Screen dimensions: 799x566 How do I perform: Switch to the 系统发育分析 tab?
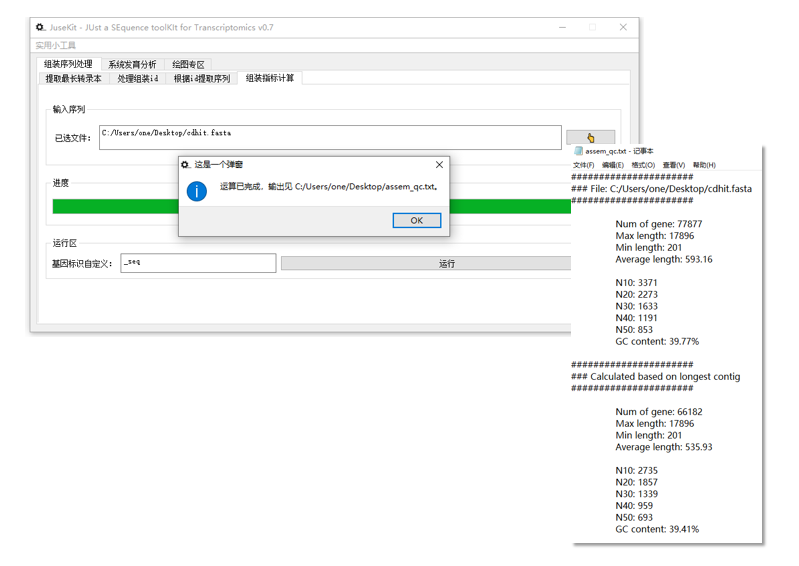(x=132, y=65)
